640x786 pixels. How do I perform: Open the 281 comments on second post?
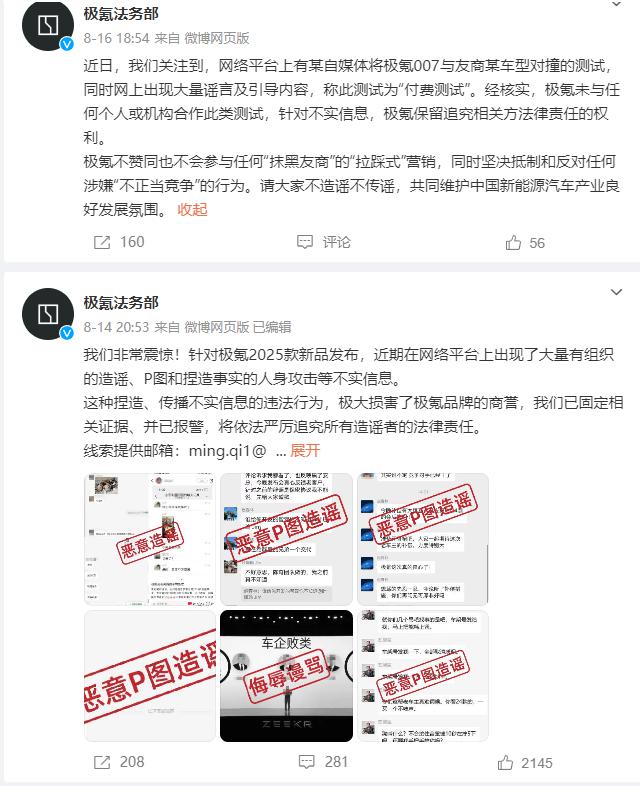pyautogui.click(x=323, y=762)
